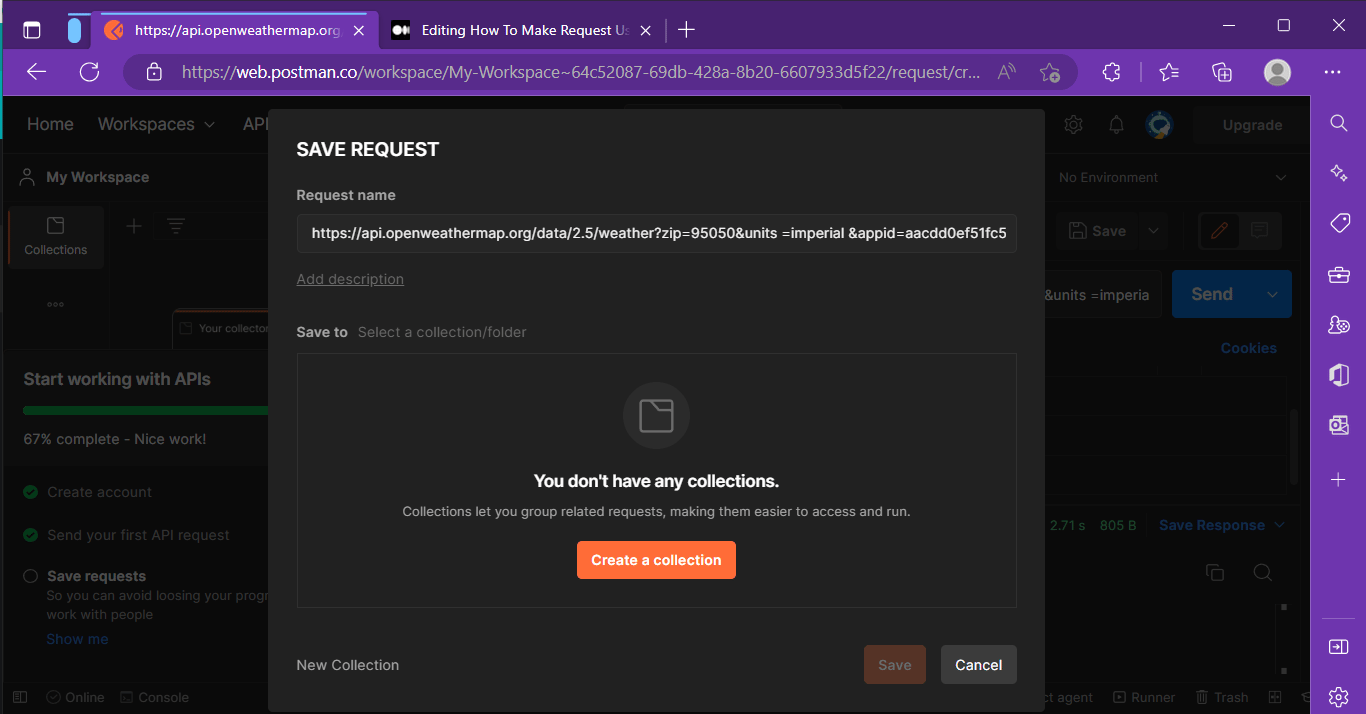Click the Add description link

coord(350,279)
